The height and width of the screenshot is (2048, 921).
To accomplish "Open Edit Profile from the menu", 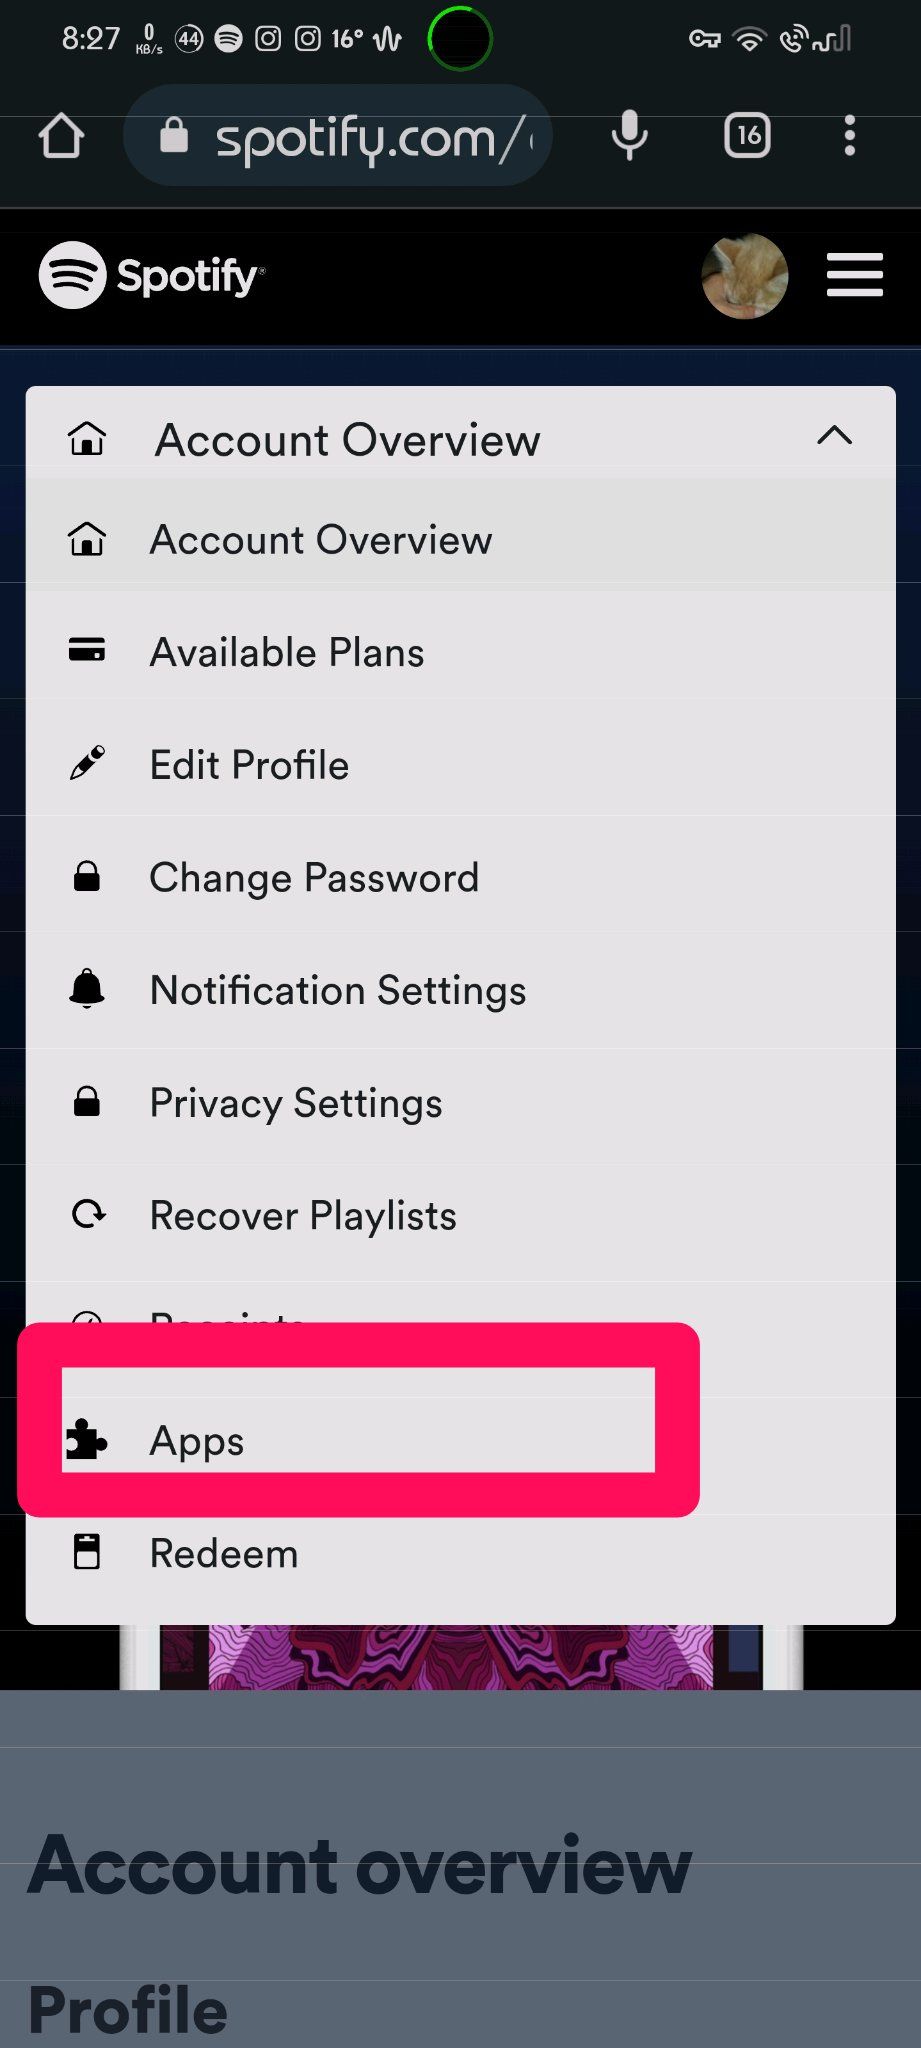I will tap(460, 765).
